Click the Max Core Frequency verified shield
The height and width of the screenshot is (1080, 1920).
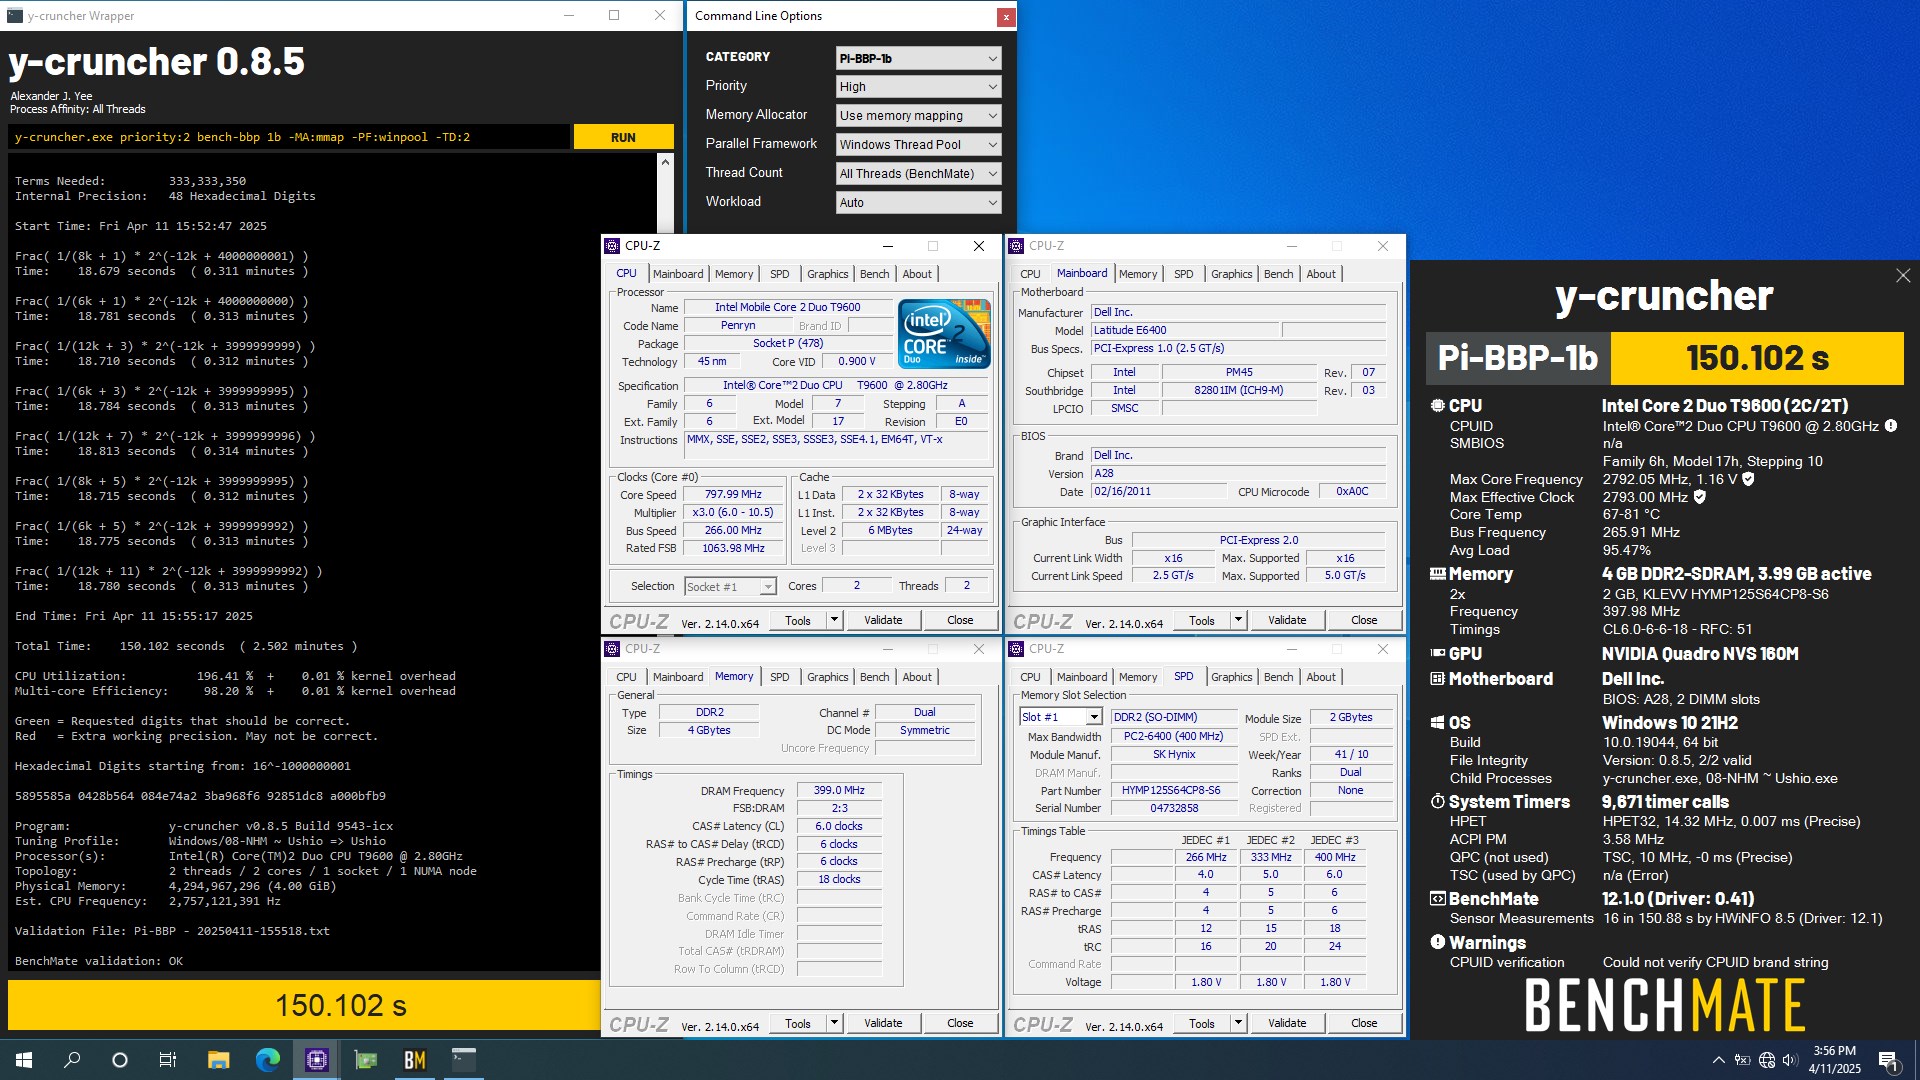(1748, 479)
